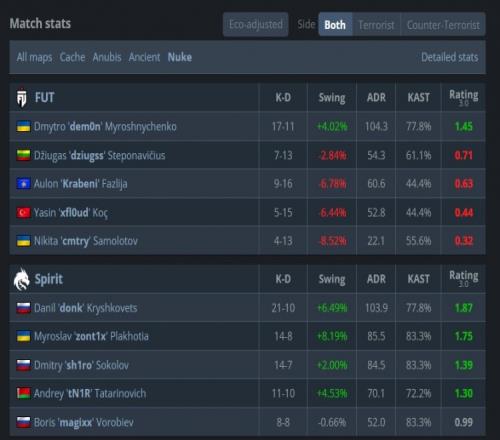Click the Kosovo flag beside Krabeni
Viewport: 500px width, 440px height.
[24, 184]
